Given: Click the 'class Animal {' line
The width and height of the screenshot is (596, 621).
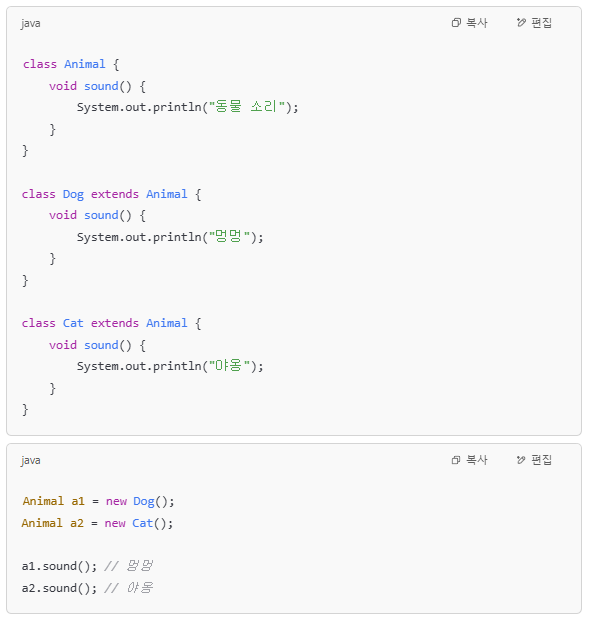Looking at the screenshot, I should [71, 64].
